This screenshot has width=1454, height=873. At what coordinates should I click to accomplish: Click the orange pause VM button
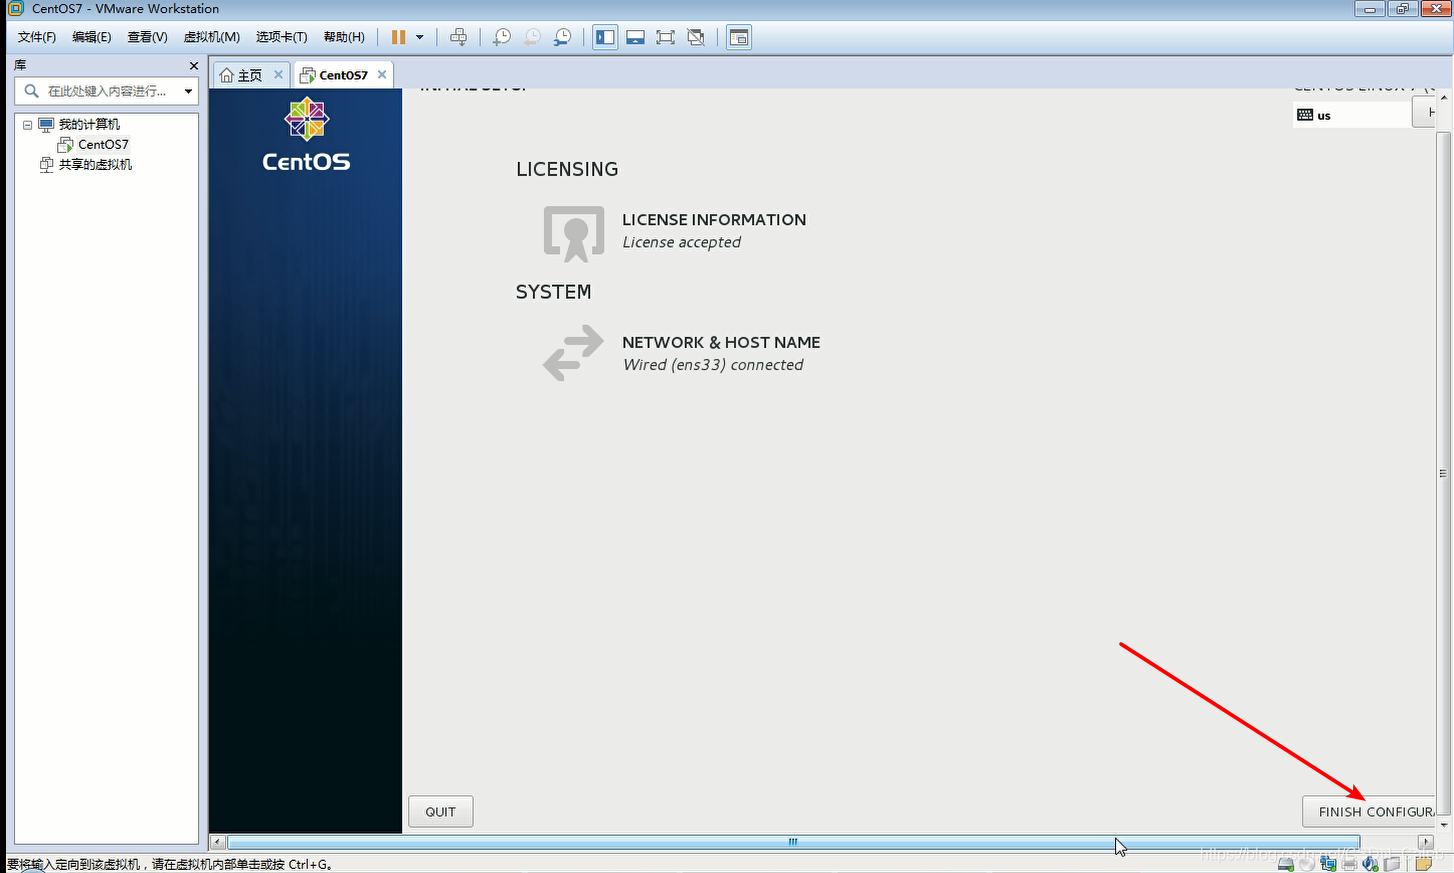click(398, 37)
